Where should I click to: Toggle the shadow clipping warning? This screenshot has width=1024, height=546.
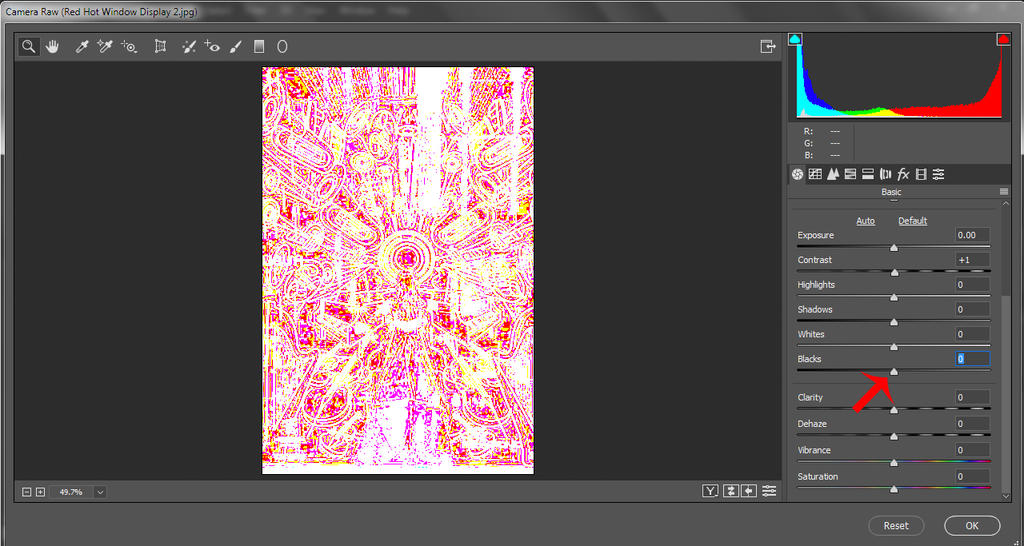click(795, 39)
